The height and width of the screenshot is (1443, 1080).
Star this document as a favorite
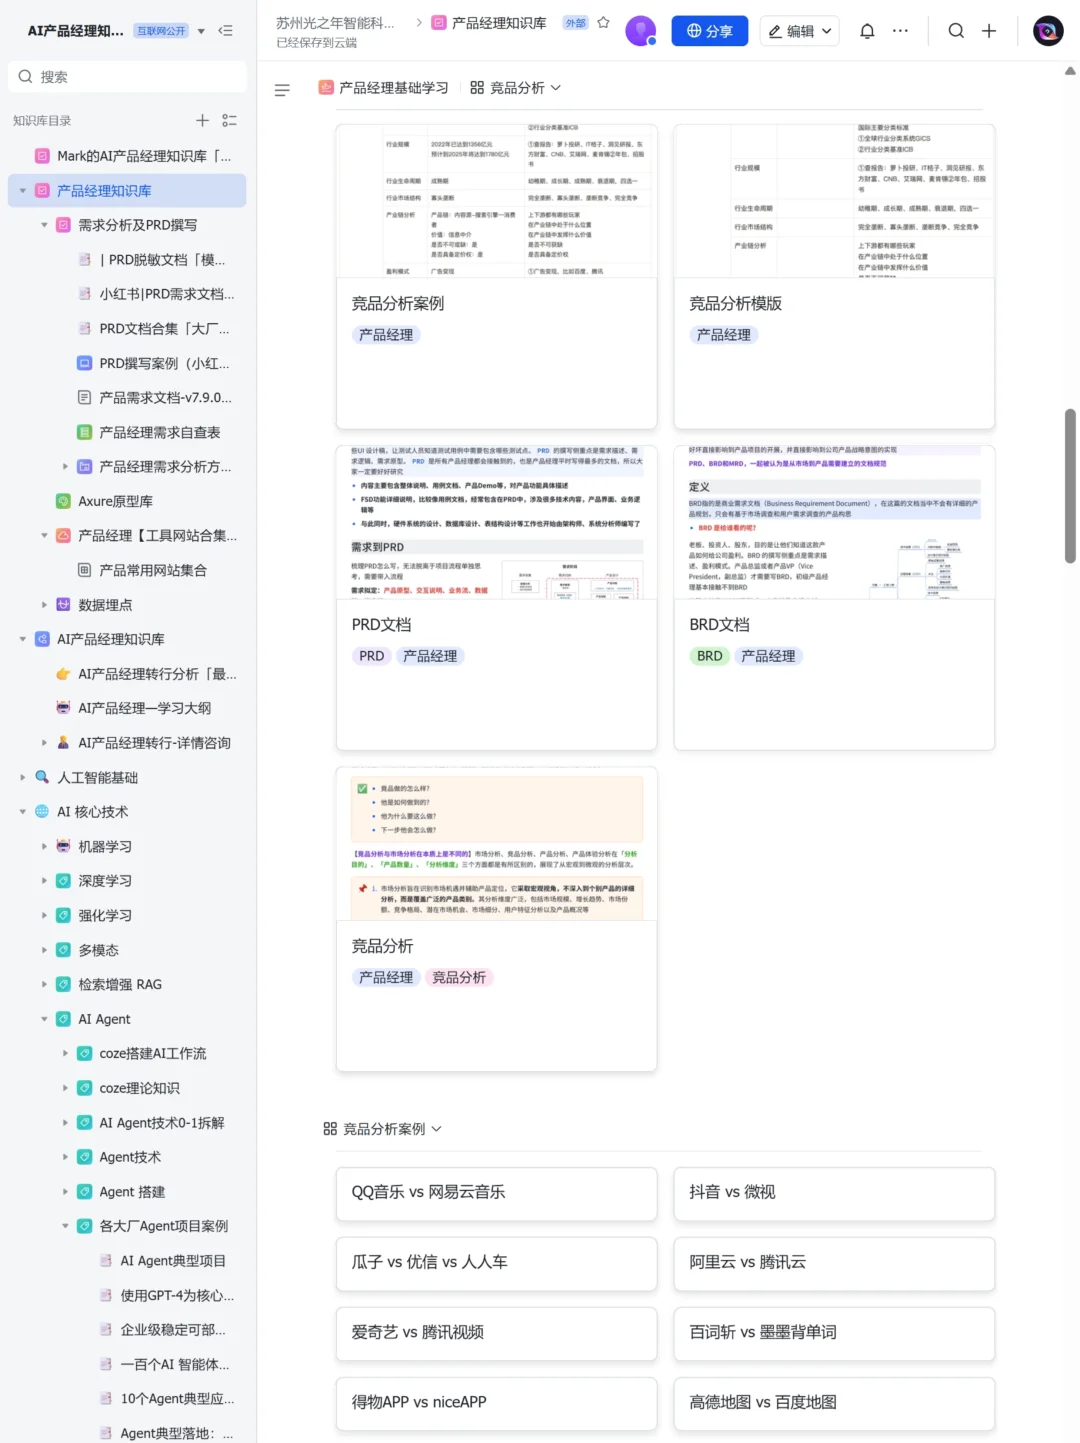603,23
